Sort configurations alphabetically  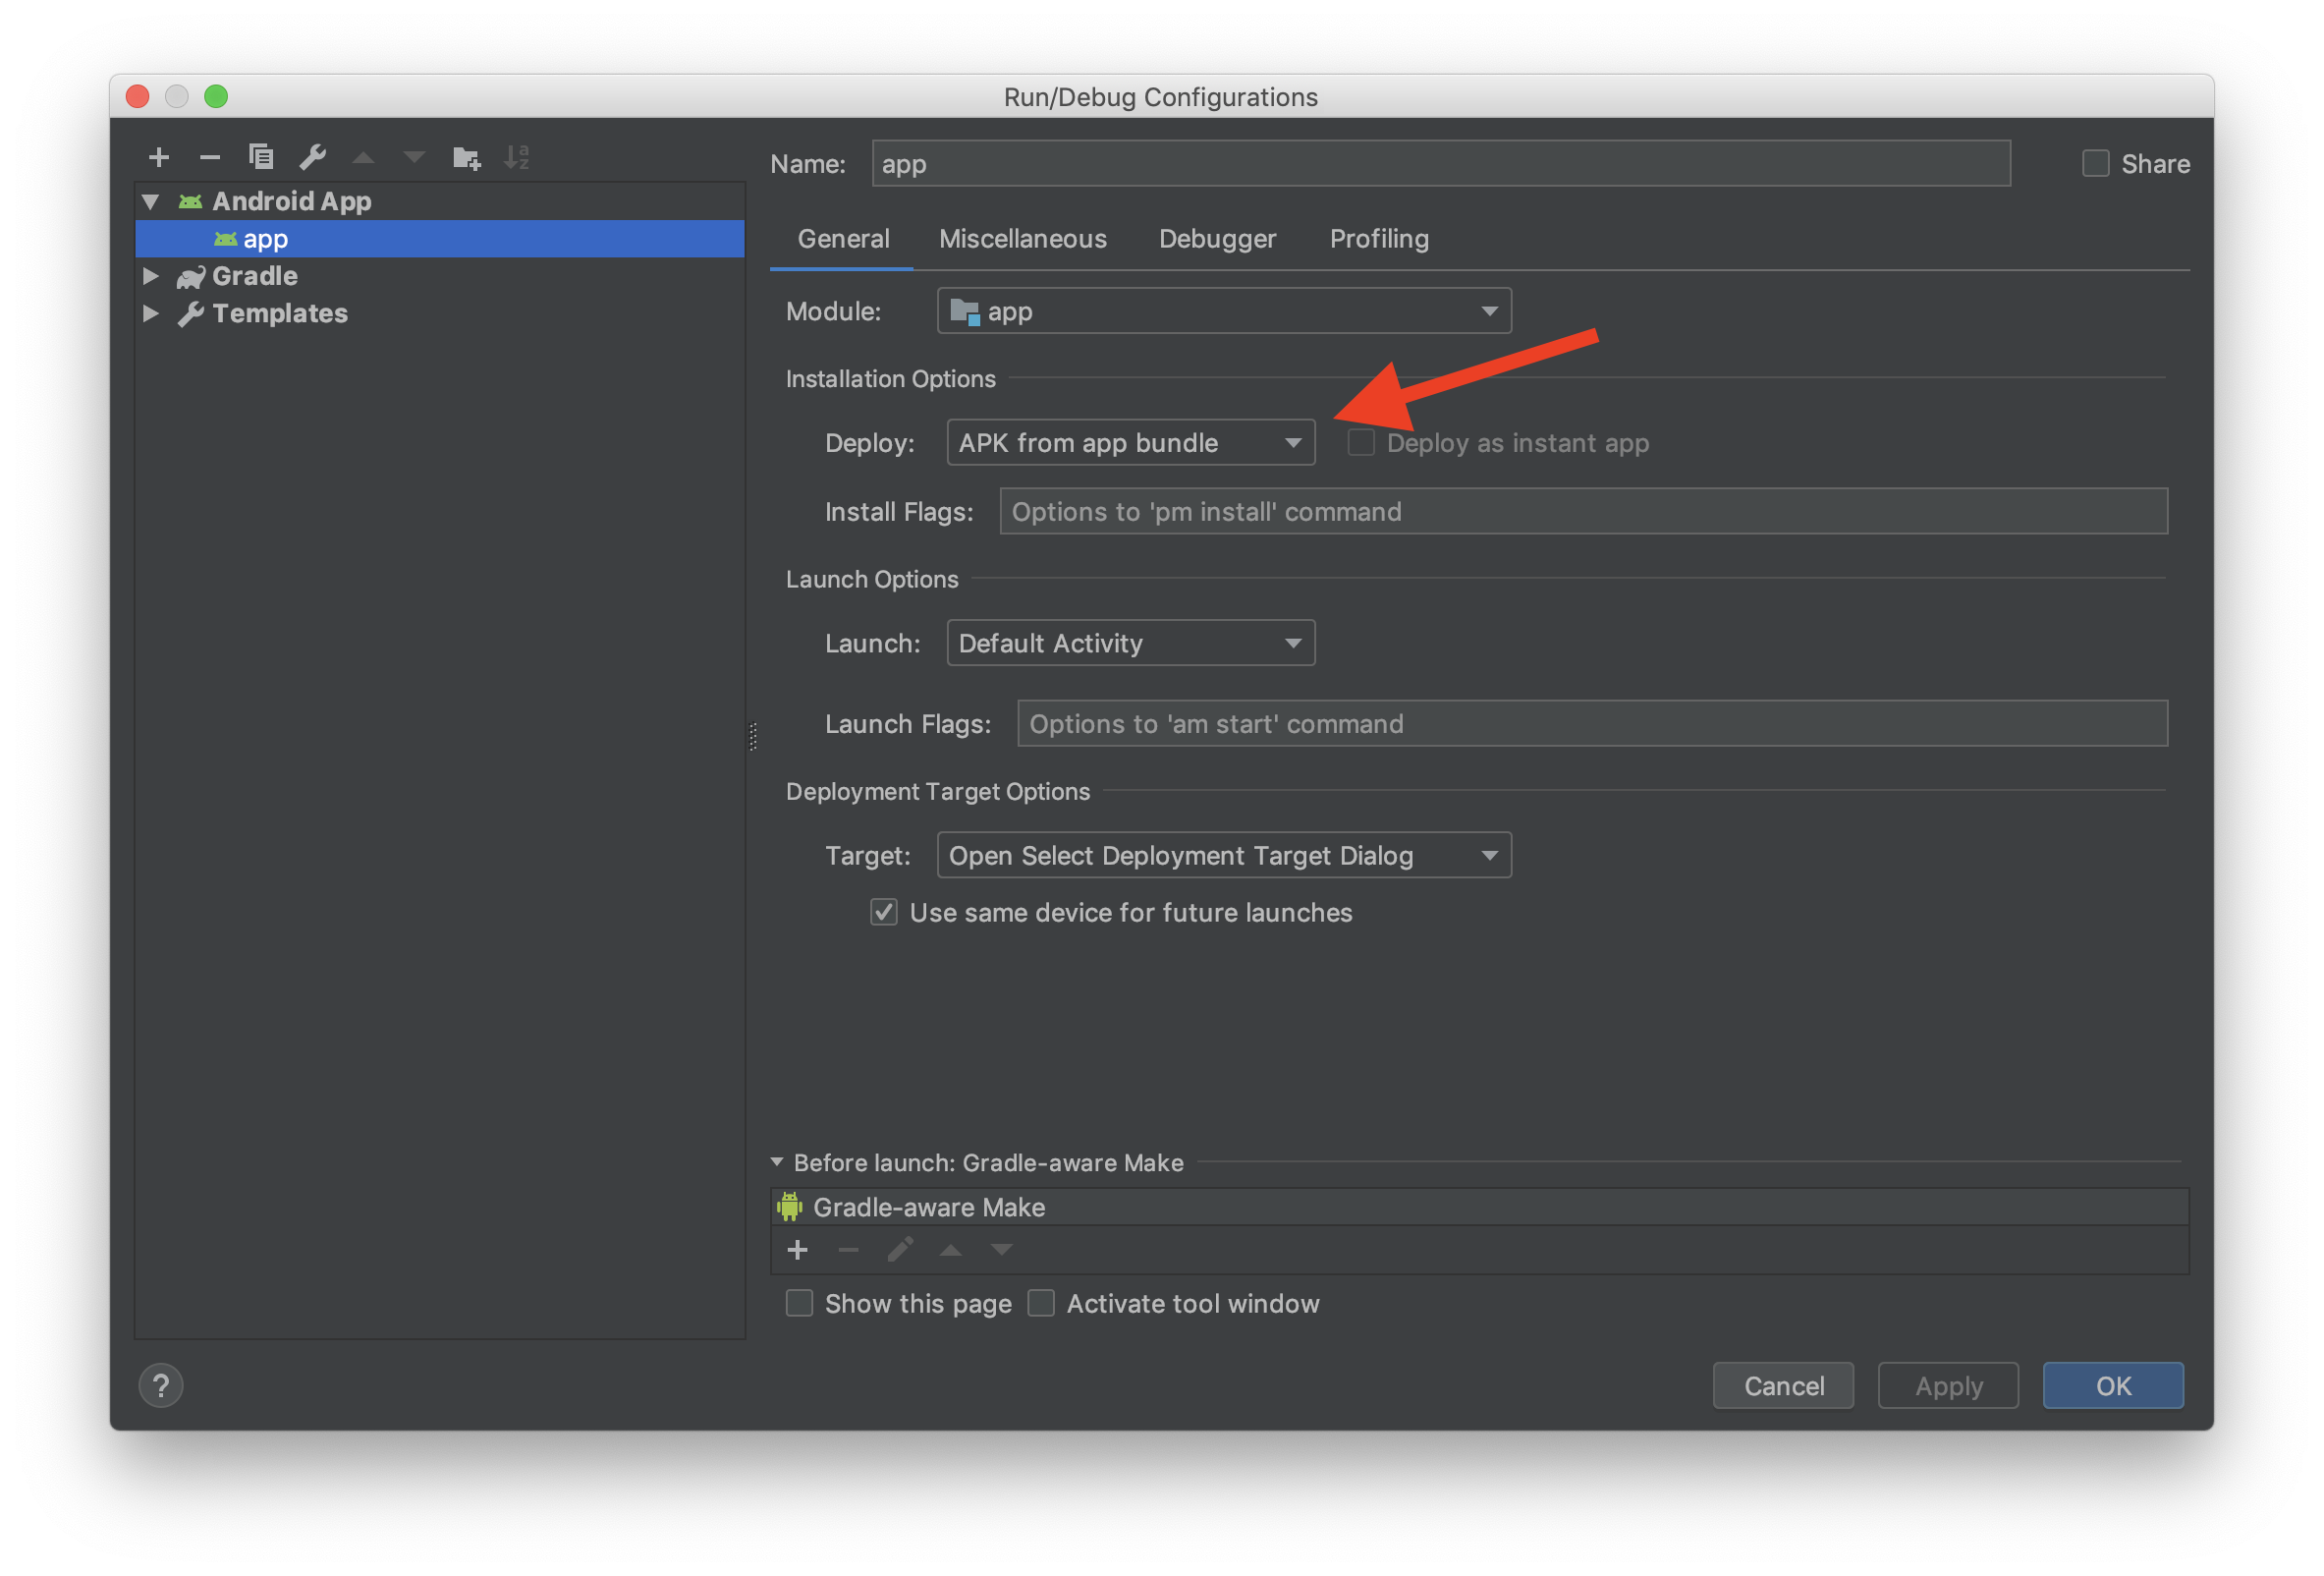tap(517, 157)
